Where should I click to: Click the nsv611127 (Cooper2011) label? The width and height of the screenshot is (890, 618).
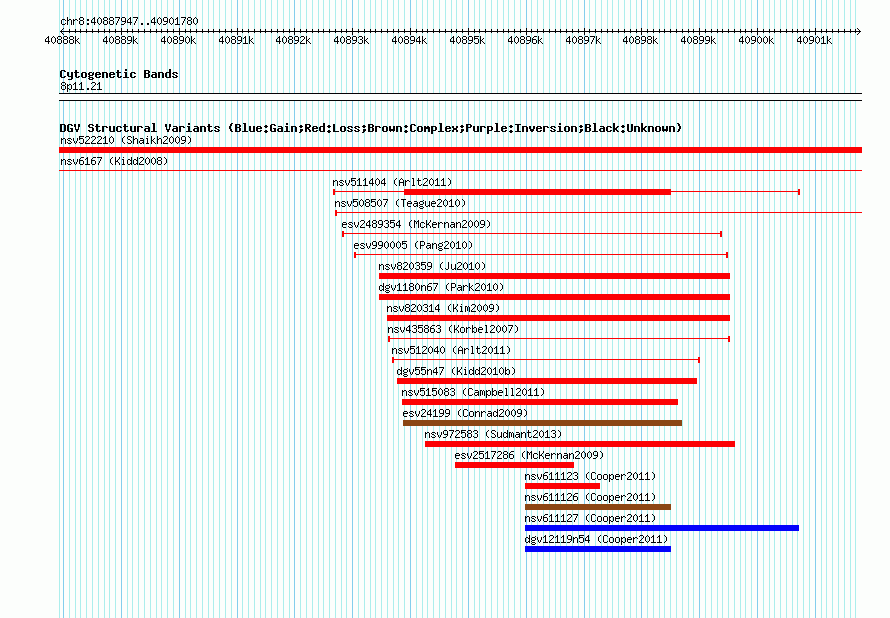(590, 518)
